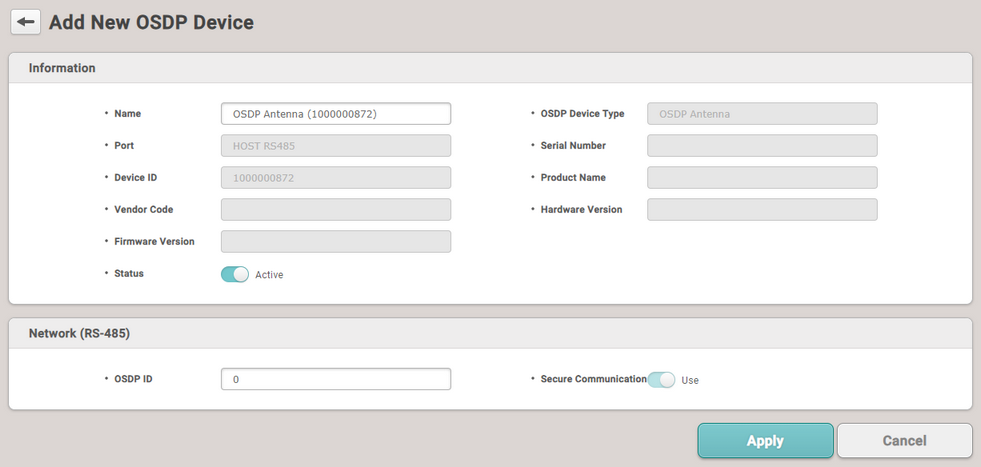Click the OSDP Device Type label
Screen dimensions: 981x467
coord(582,114)
